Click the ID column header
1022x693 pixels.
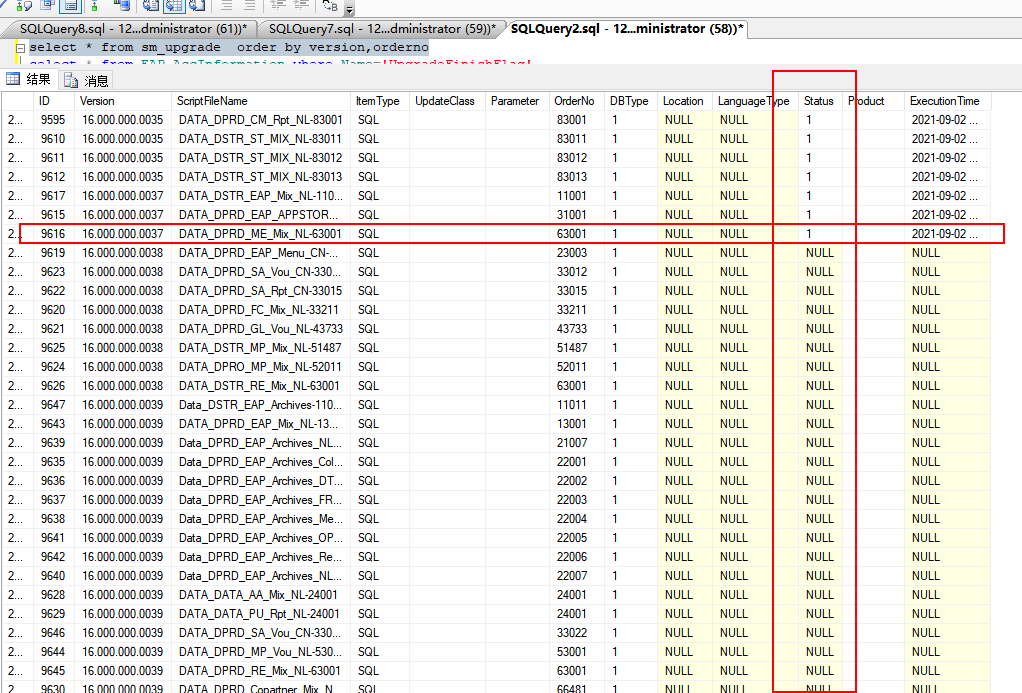click(53, 101)
